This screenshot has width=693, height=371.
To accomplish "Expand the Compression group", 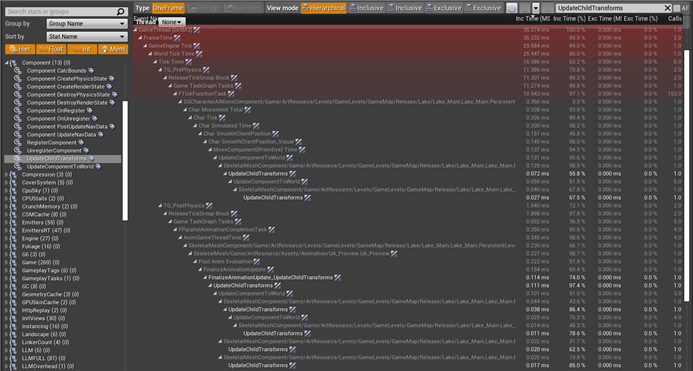I will pos(7,175).
